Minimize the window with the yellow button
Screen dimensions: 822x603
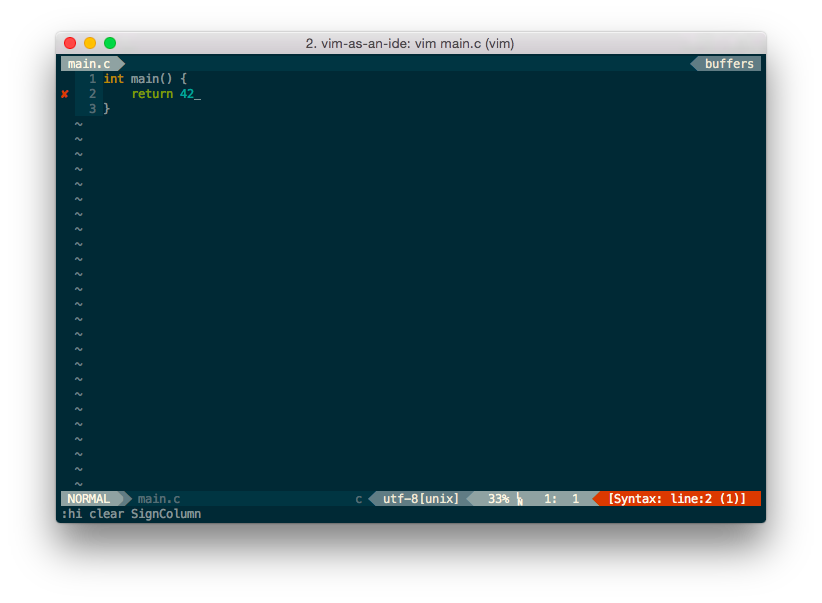(x=90, y=43)
